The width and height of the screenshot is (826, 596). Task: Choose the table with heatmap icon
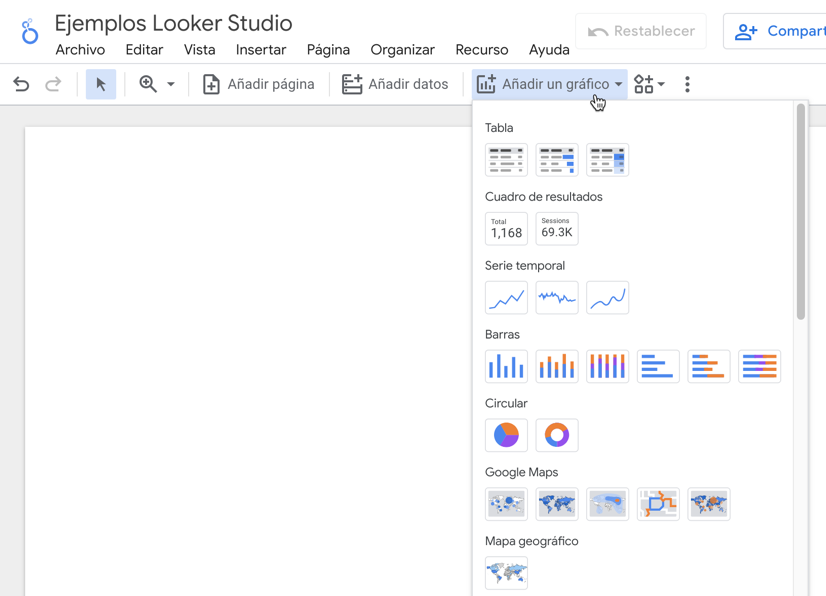tap(607, 160)
